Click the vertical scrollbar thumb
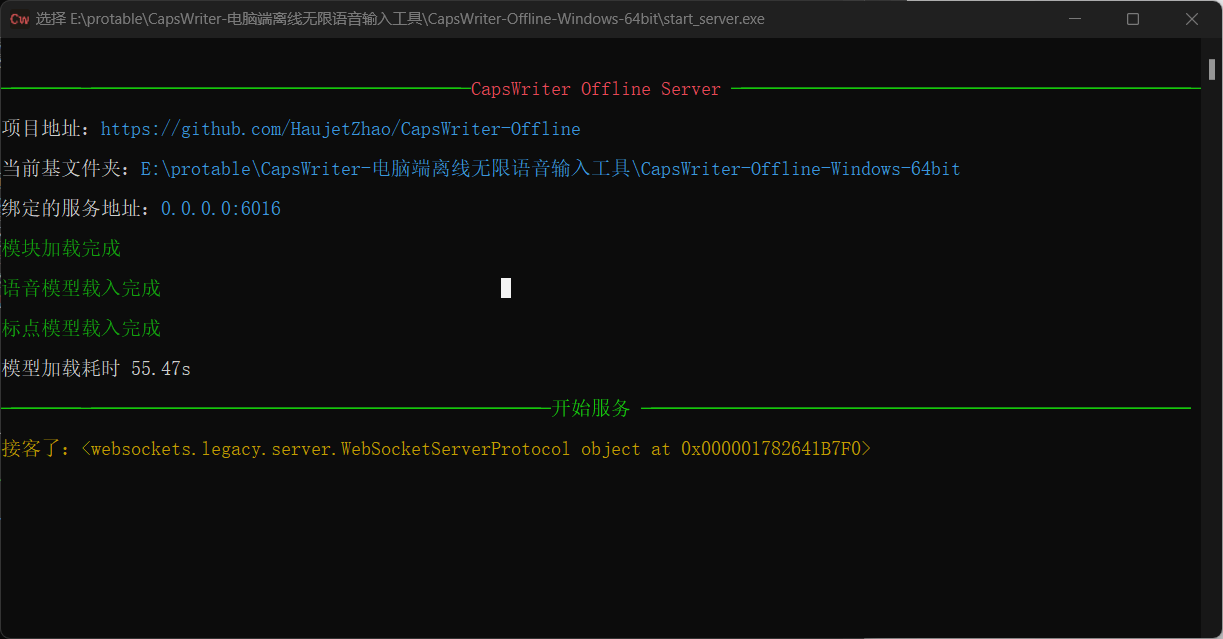Image resolution: width=1223 pixels, height=639 pixels. click(1211, 70)
